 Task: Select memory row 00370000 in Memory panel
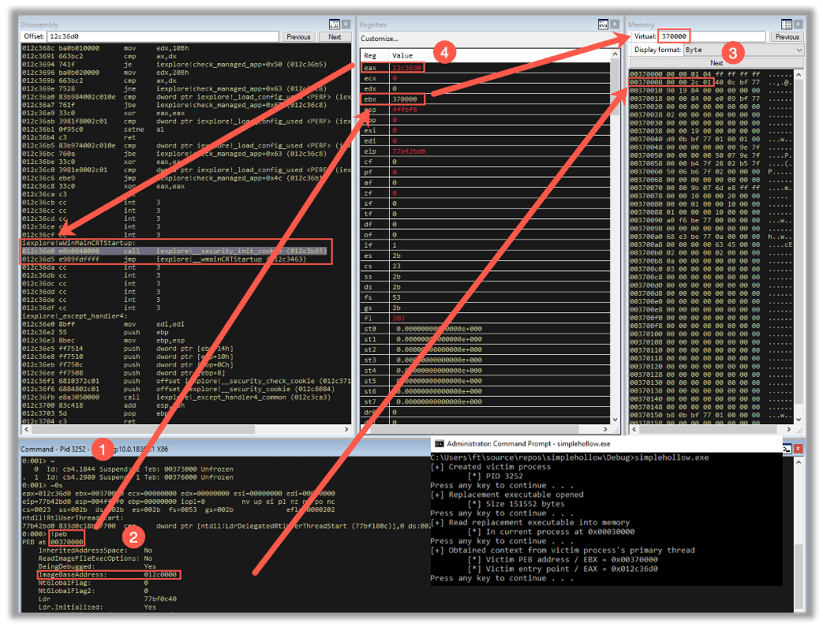[x=700, y=74]
